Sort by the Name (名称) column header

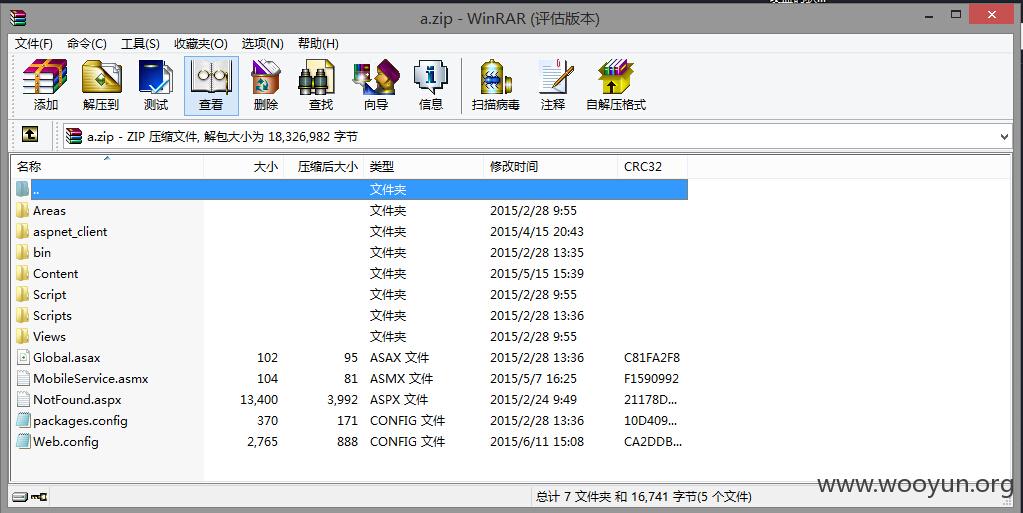[108, 167]
